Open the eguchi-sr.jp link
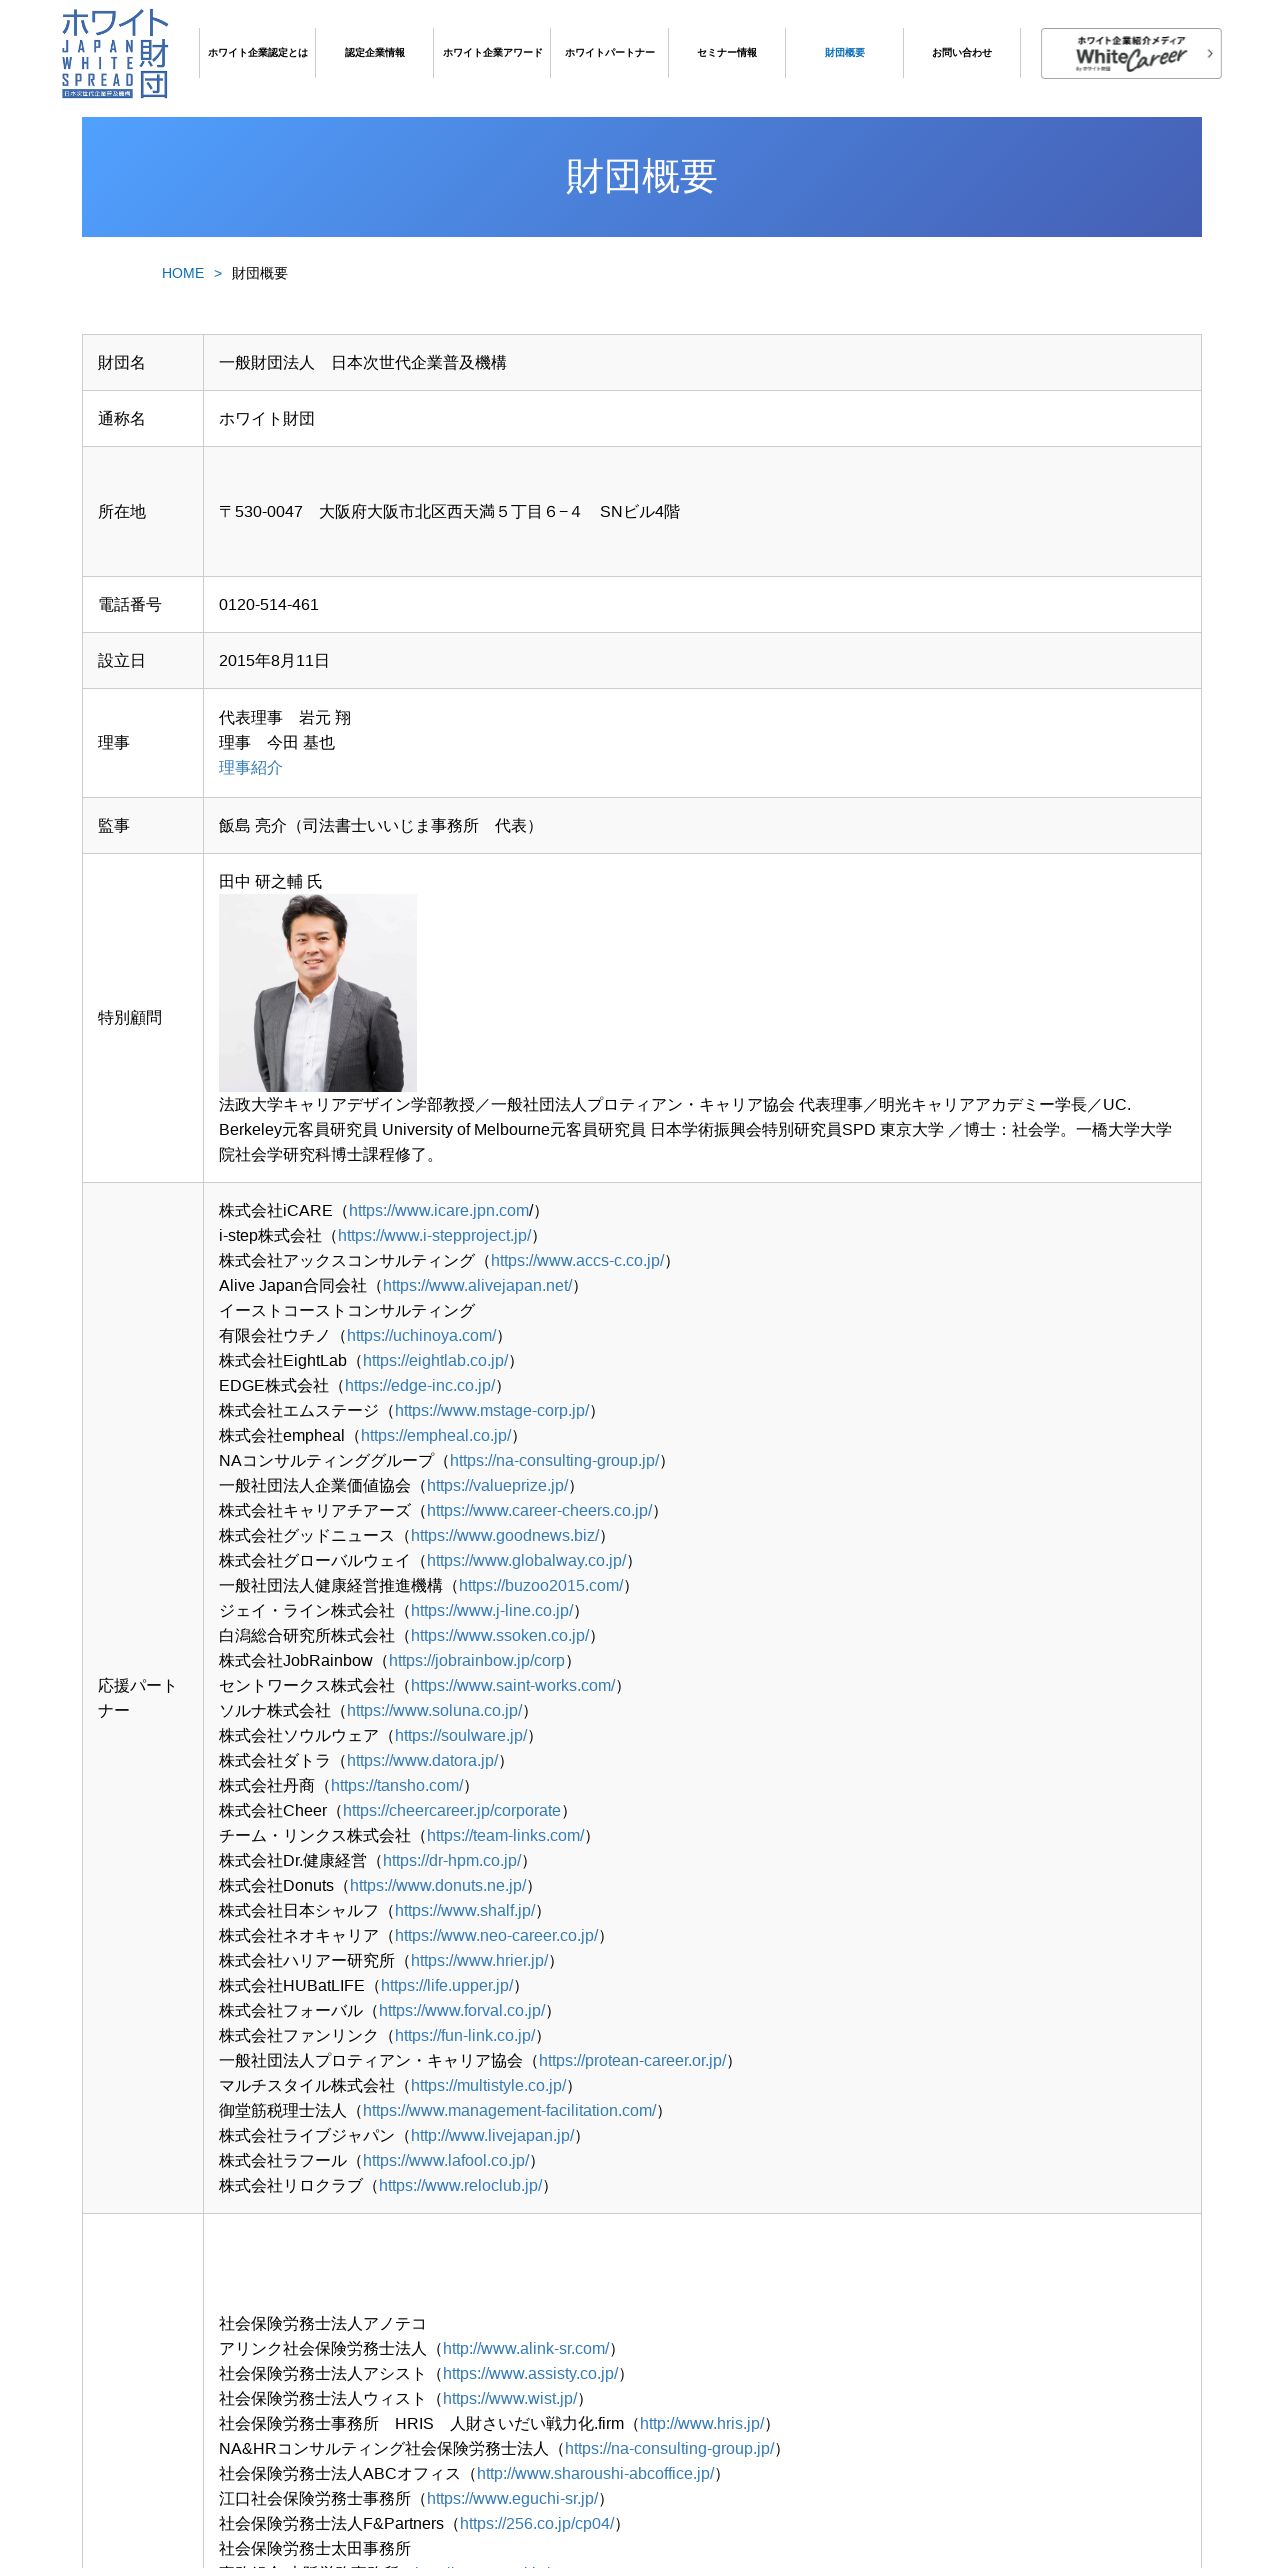The width and height of the screenshot is (1284, 2568). coord(513,2499)
